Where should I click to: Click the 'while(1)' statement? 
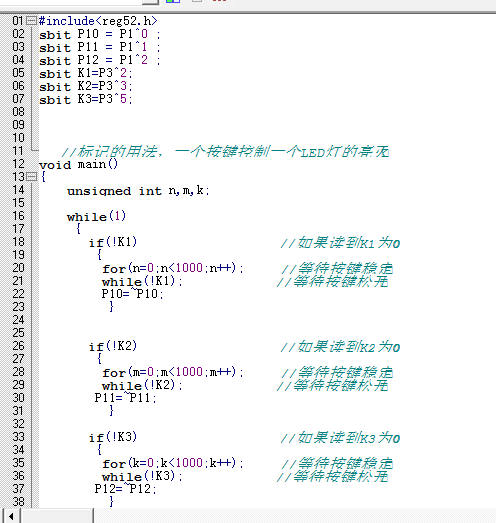pyautogui.click(x=96, y=216)
